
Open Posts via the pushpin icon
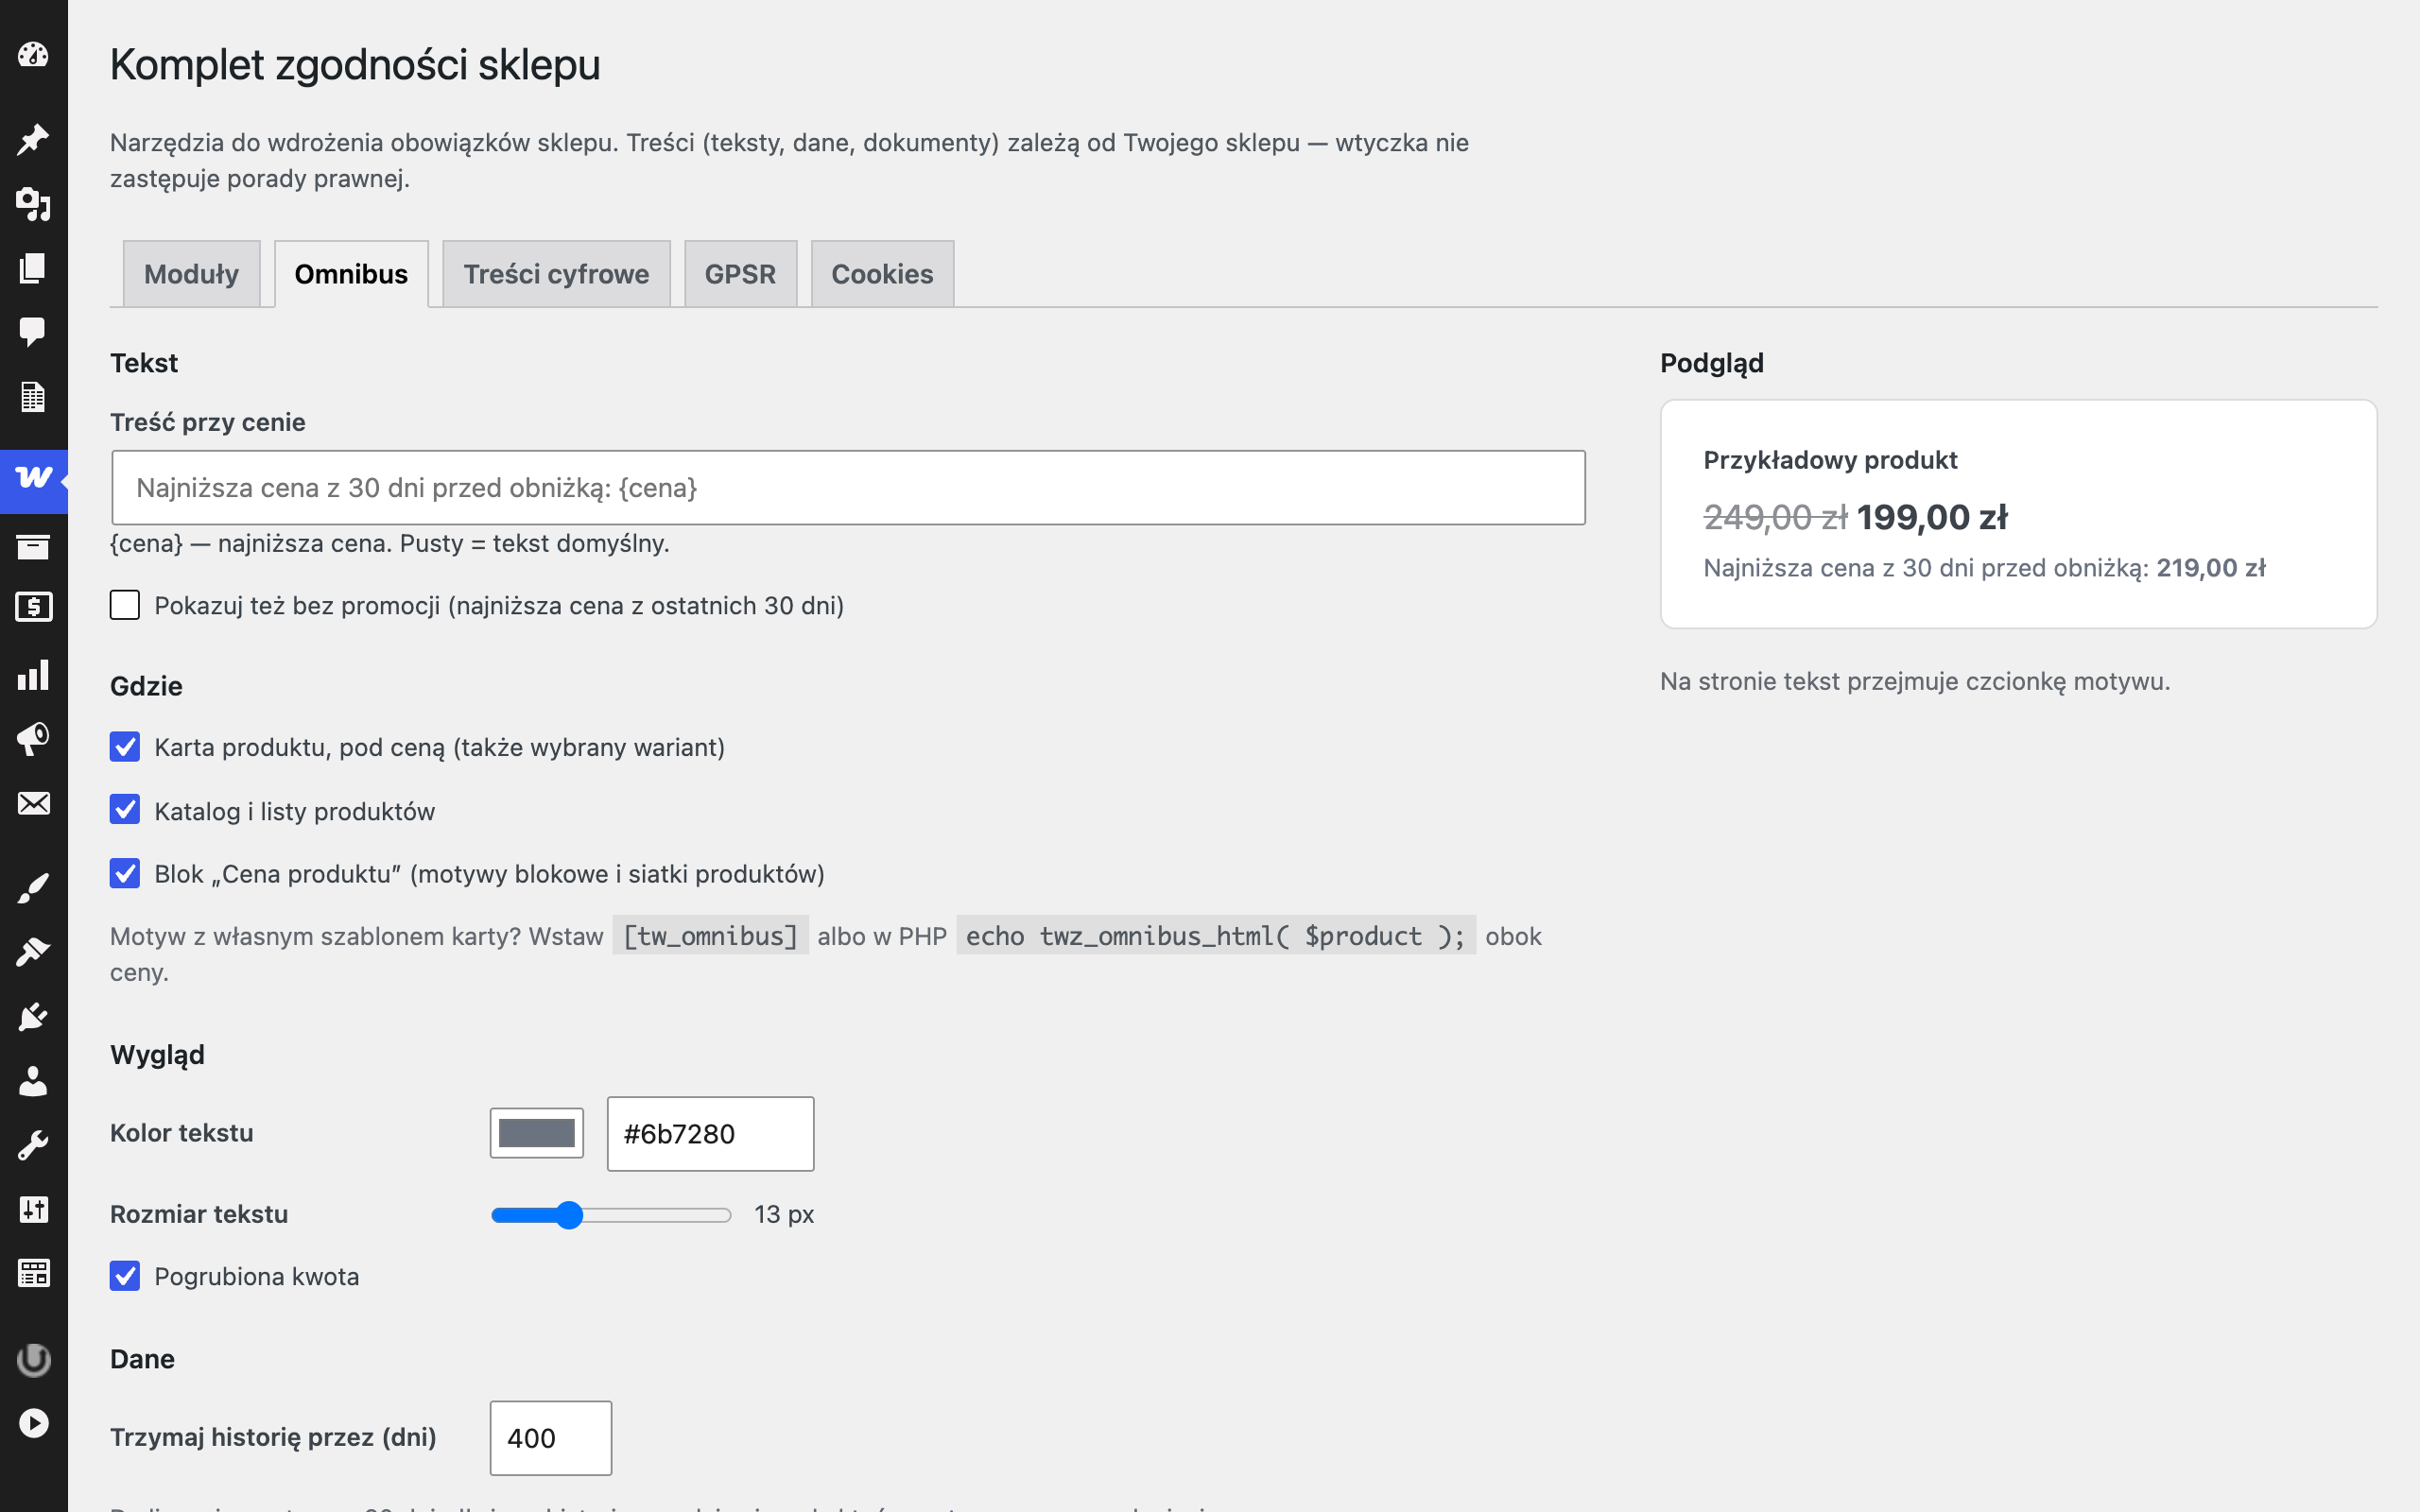click(33, 139)
